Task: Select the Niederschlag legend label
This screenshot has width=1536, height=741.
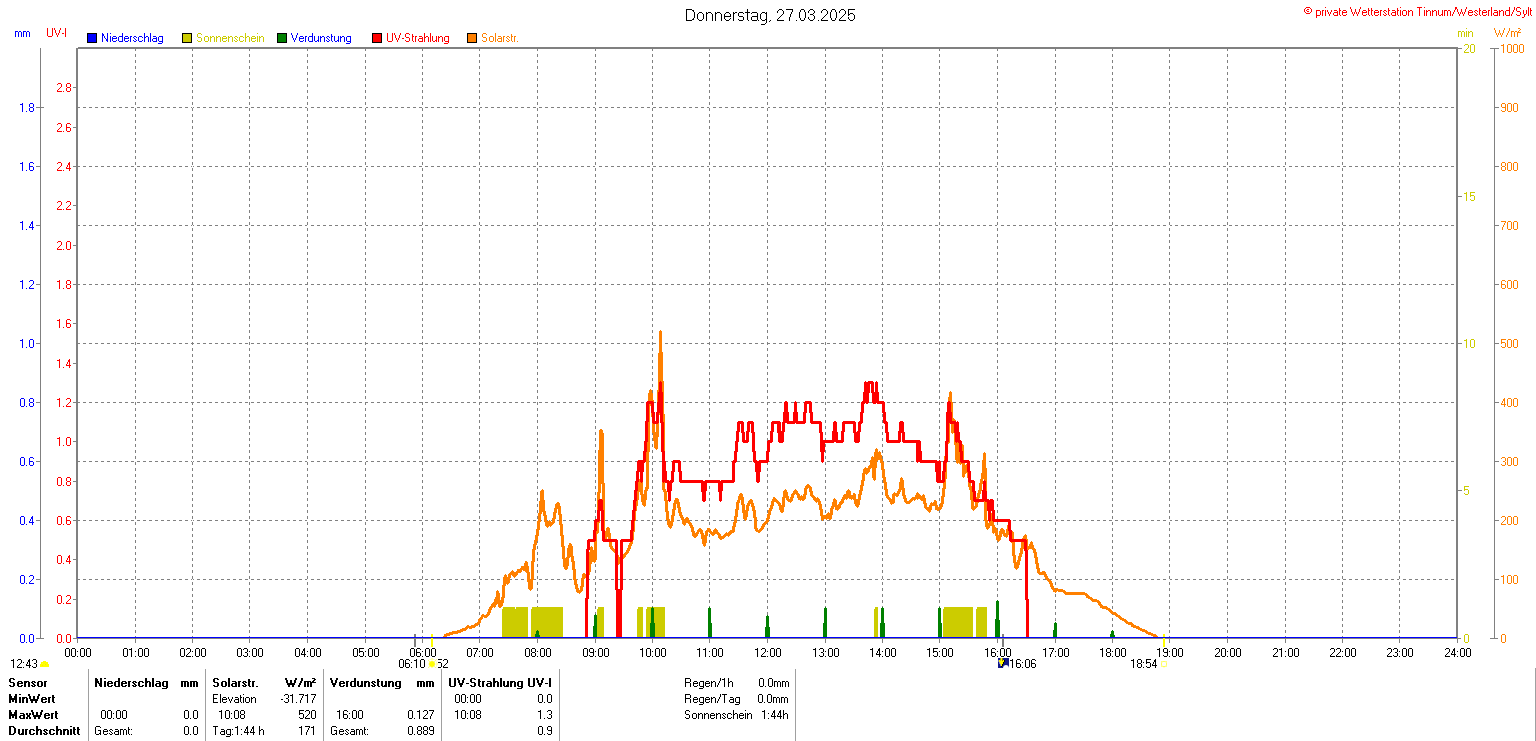Action: [132, 38]
